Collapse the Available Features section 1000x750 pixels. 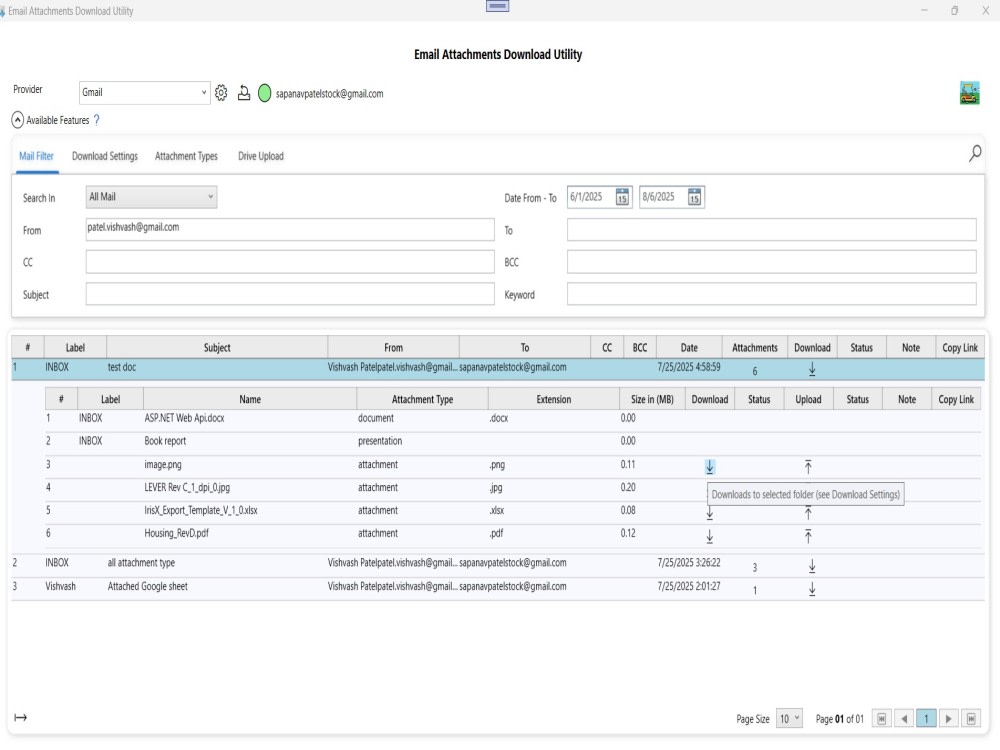coord(18,120)
